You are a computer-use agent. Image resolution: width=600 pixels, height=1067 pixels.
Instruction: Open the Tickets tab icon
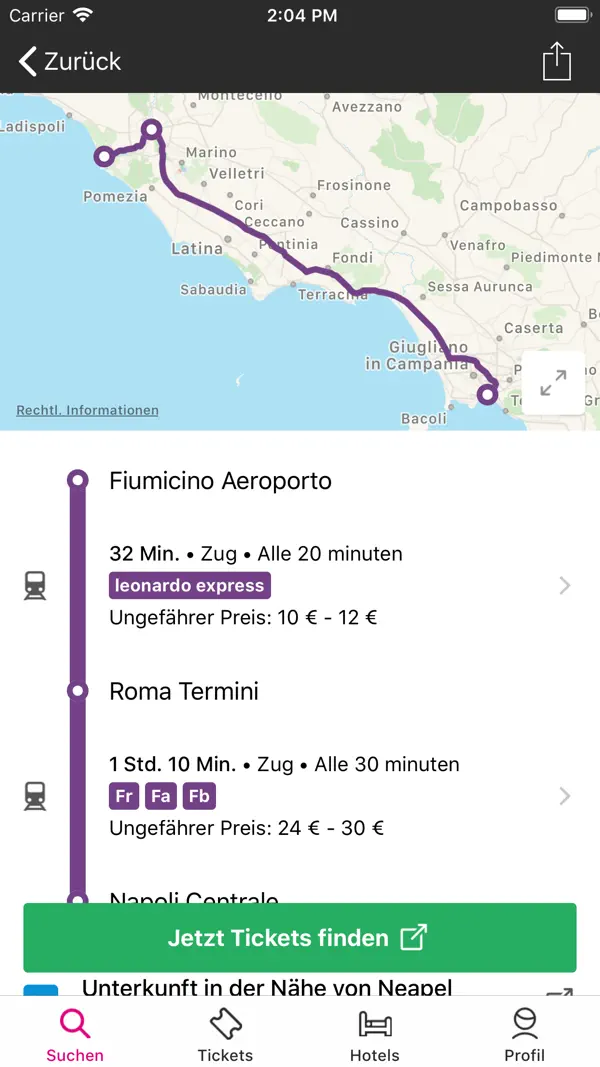pyautogui.click(x=225, y=1025)
